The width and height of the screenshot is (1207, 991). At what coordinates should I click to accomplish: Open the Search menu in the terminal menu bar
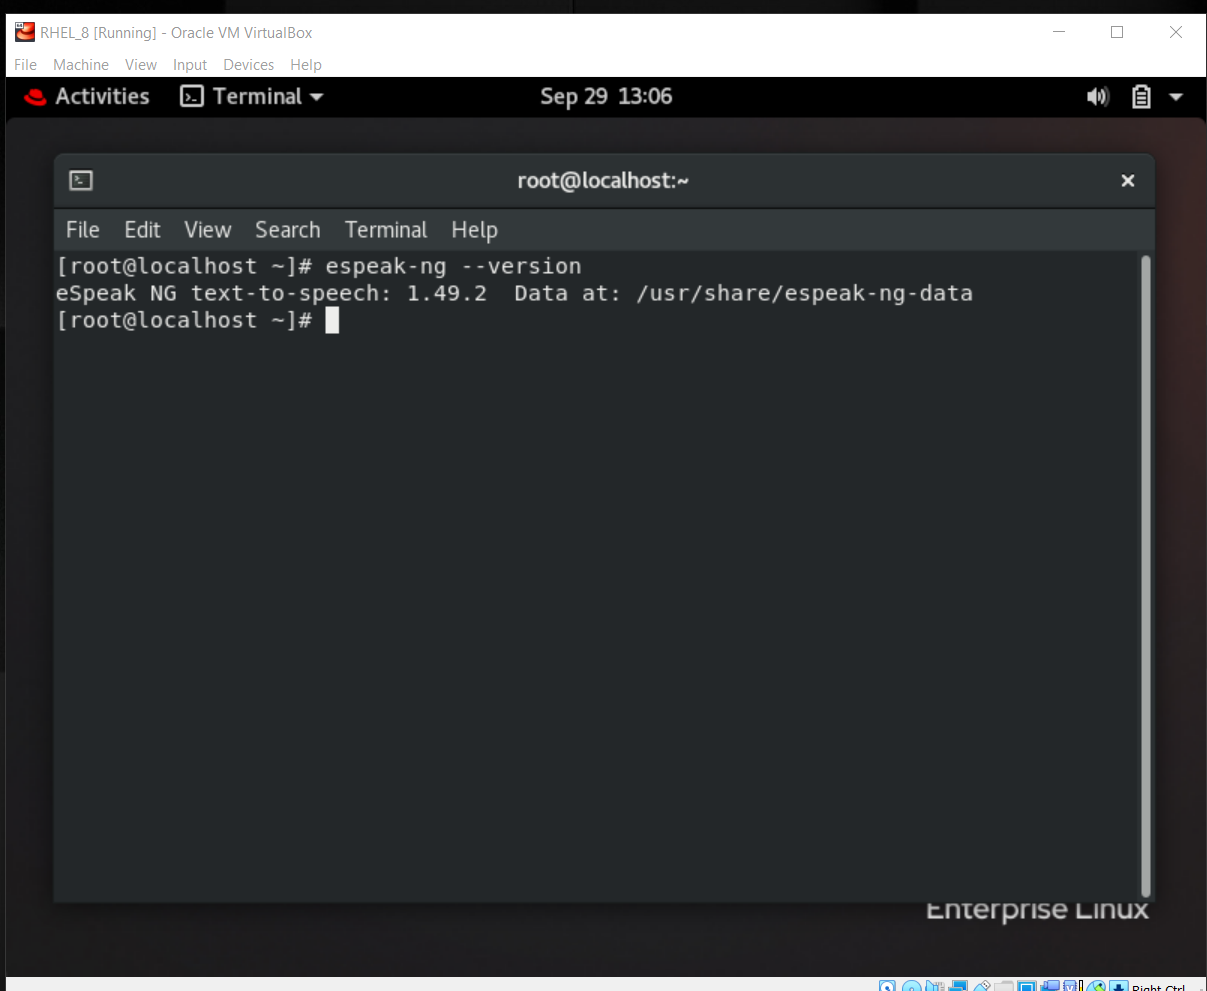coord(287,230)
